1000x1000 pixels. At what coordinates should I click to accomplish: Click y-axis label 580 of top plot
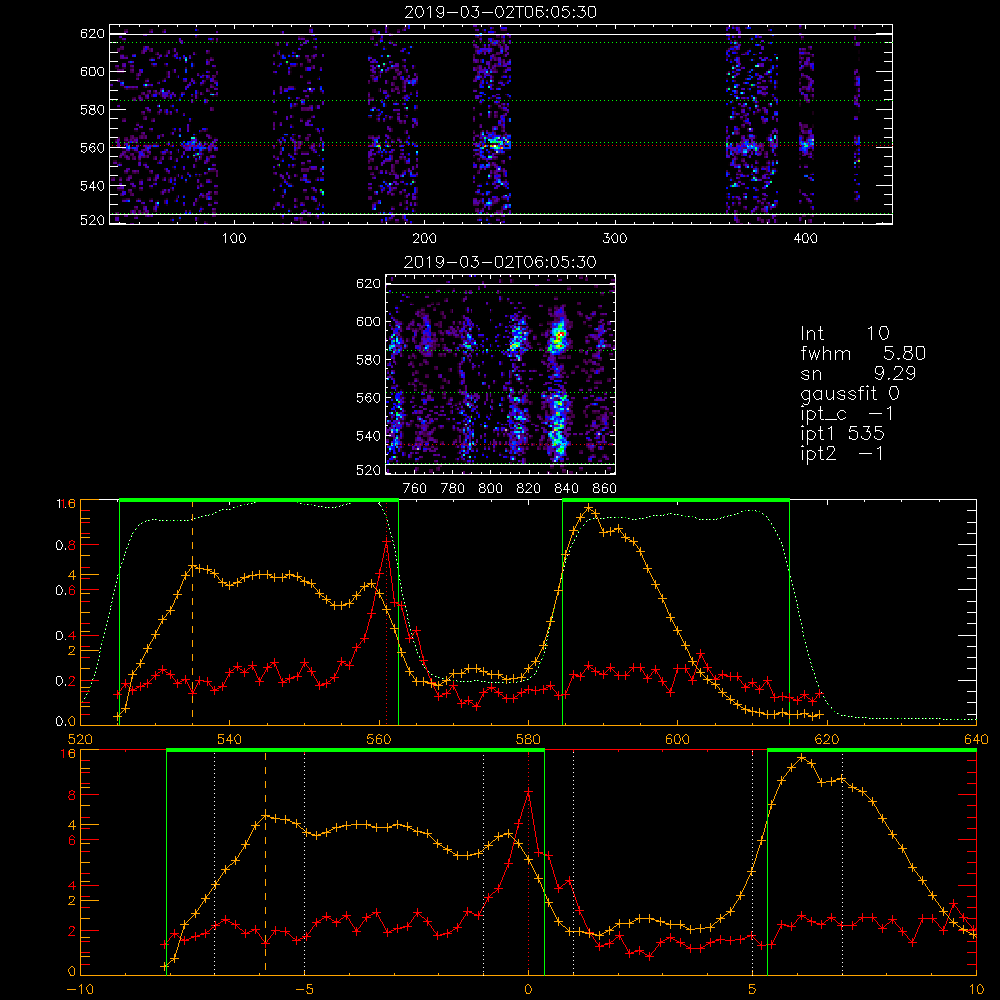coord(92,110)
